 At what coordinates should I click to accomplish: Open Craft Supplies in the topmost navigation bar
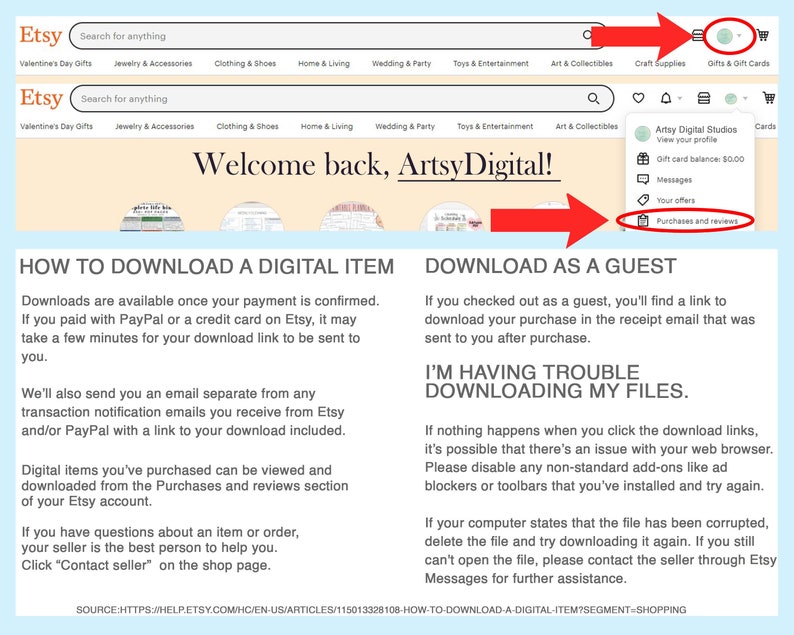[x=660, y=63]
